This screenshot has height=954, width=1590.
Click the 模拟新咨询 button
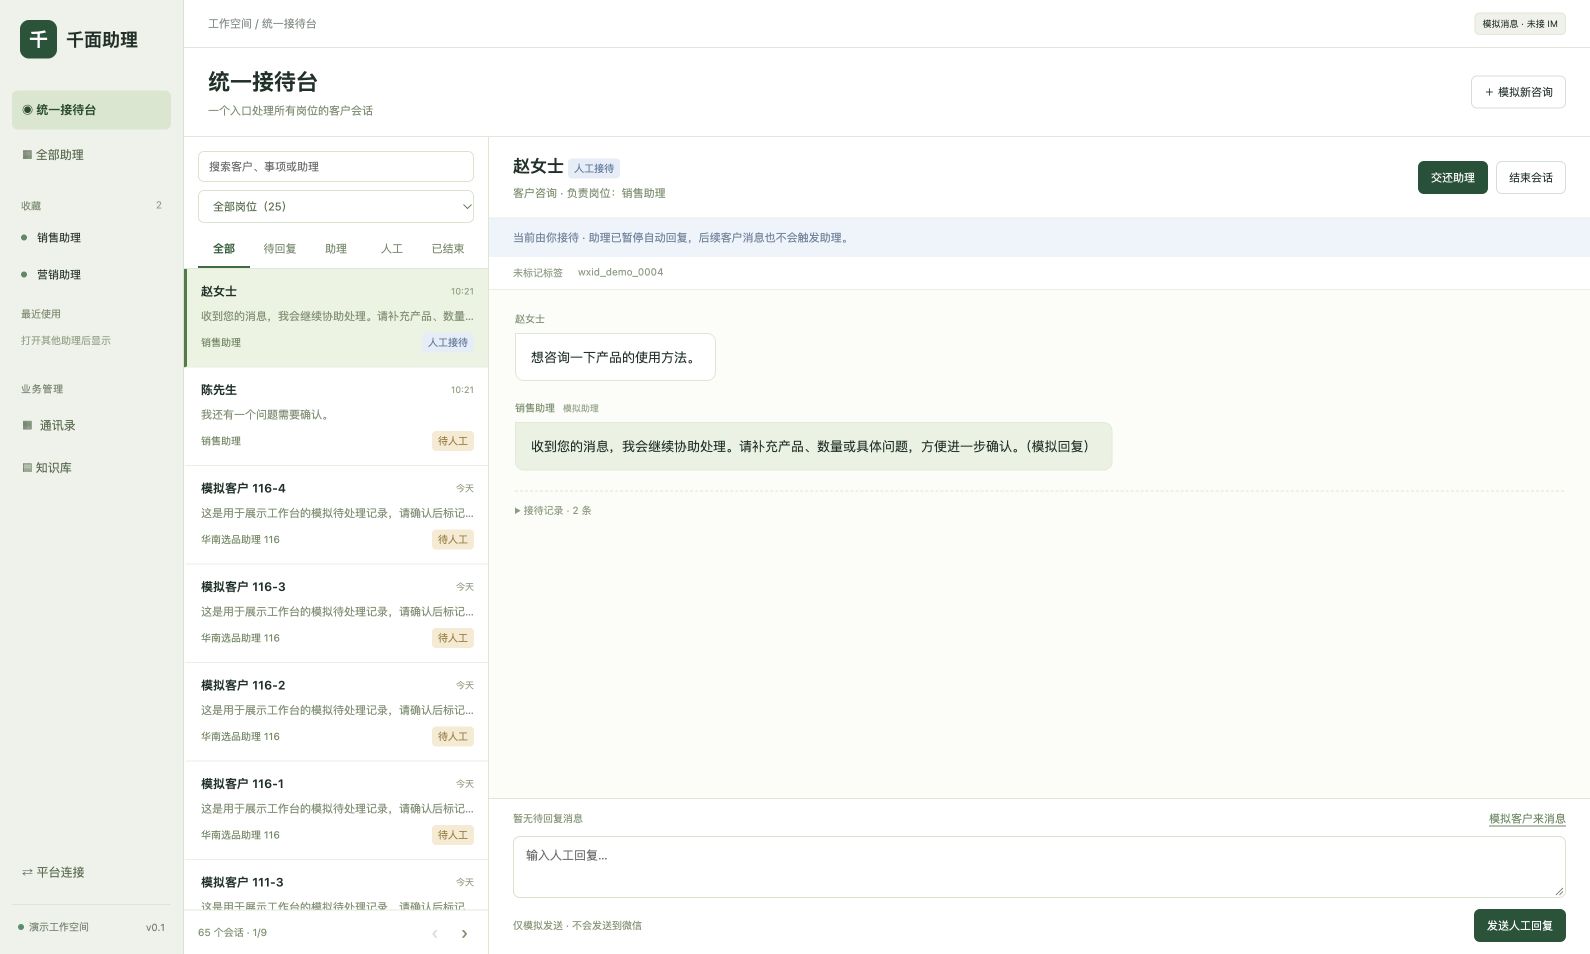[x=1518, y=92]
